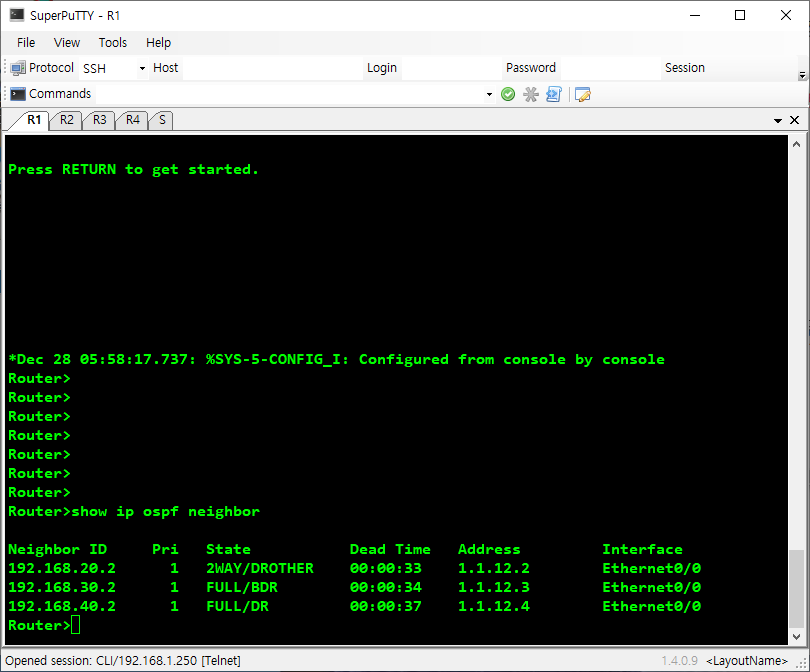Expand the Commands history dropdown arrow
The image size is (810, 672).
pyautogui.click(x=489, y=95)
